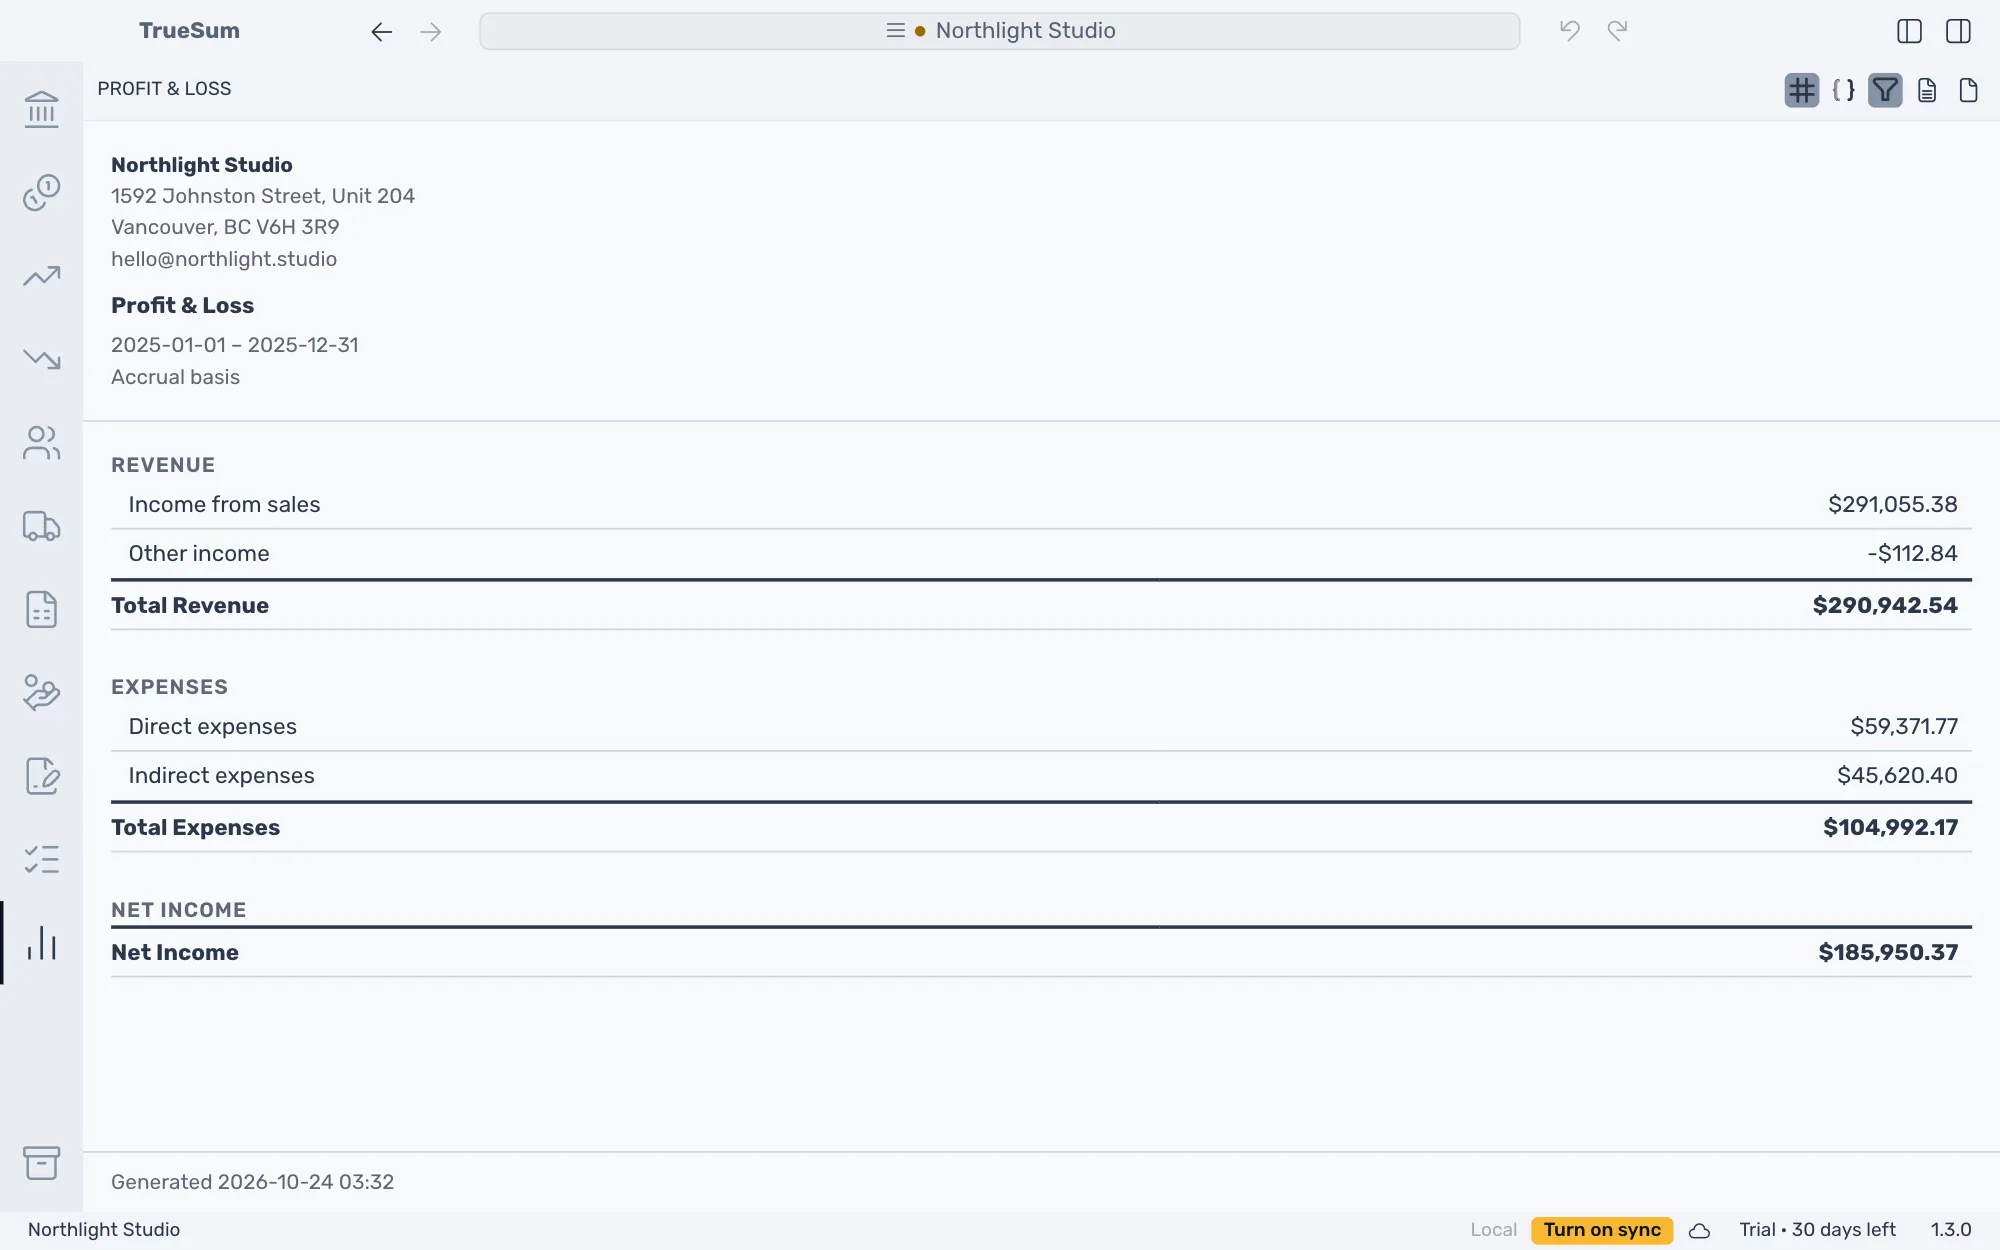Open the lined document export icon
The image size is (2000, 1250).
1927,91
